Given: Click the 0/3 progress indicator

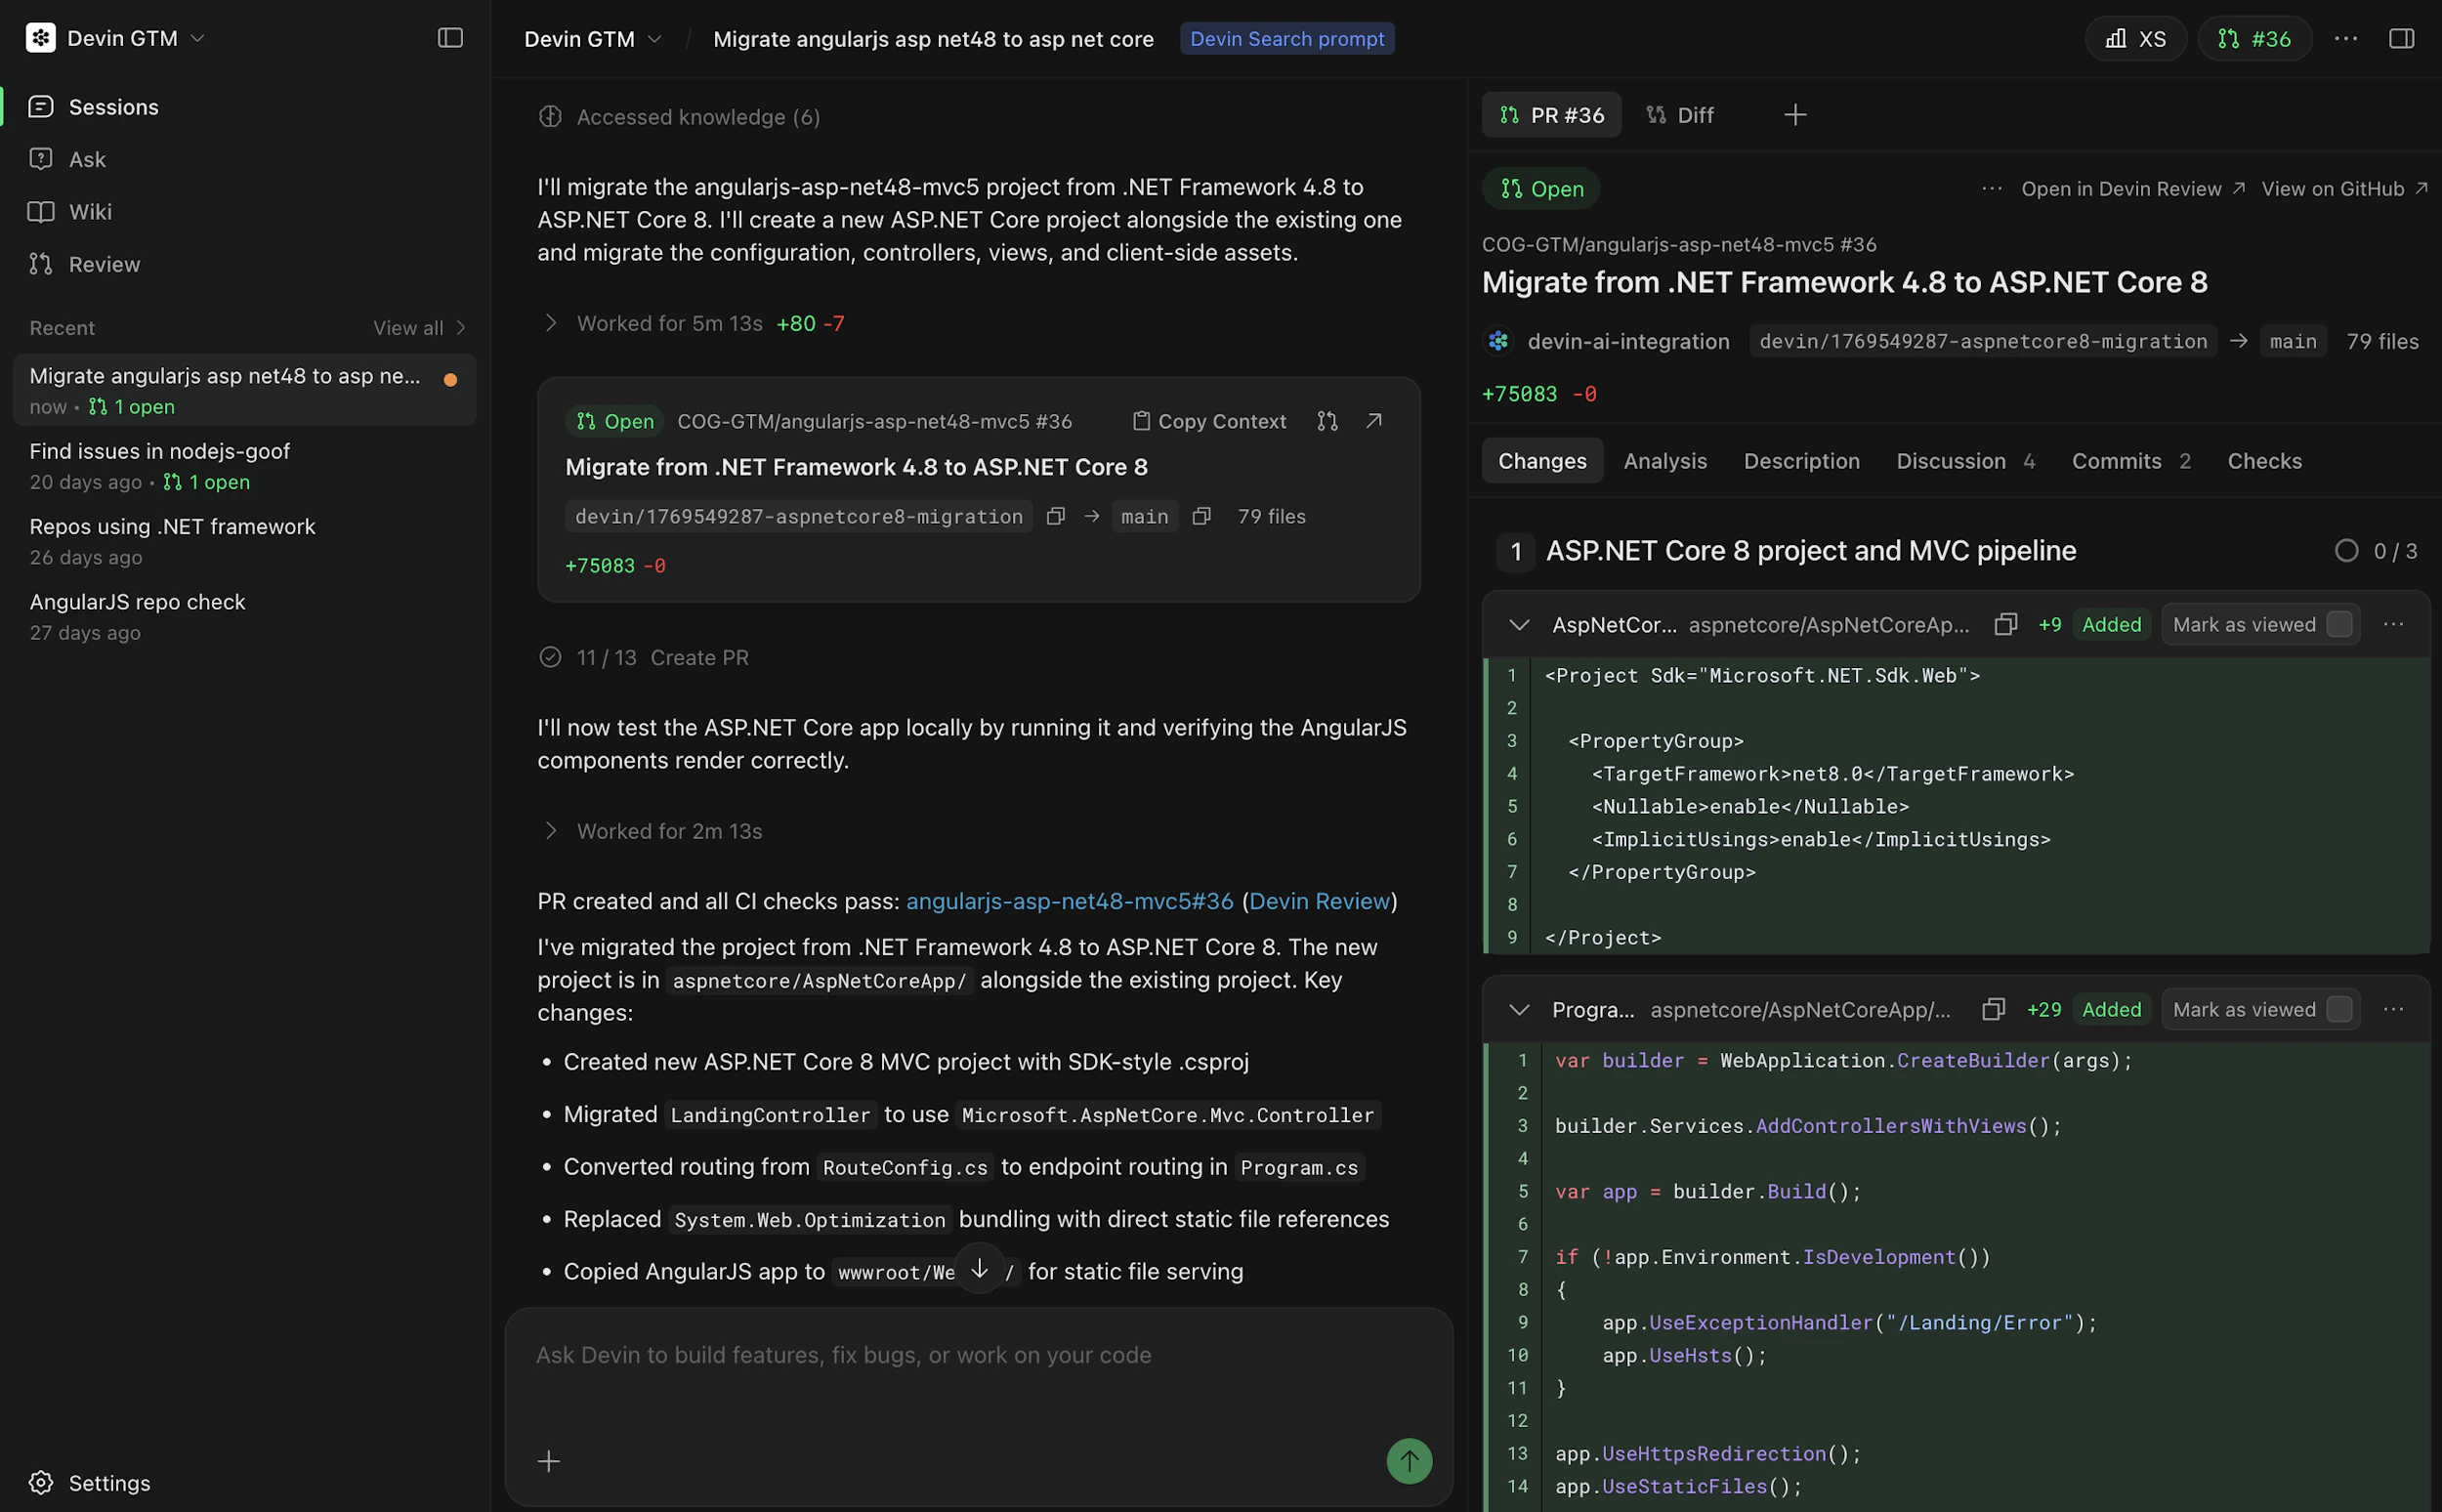Looking at the screenshot, I should tap(2377, 551).
